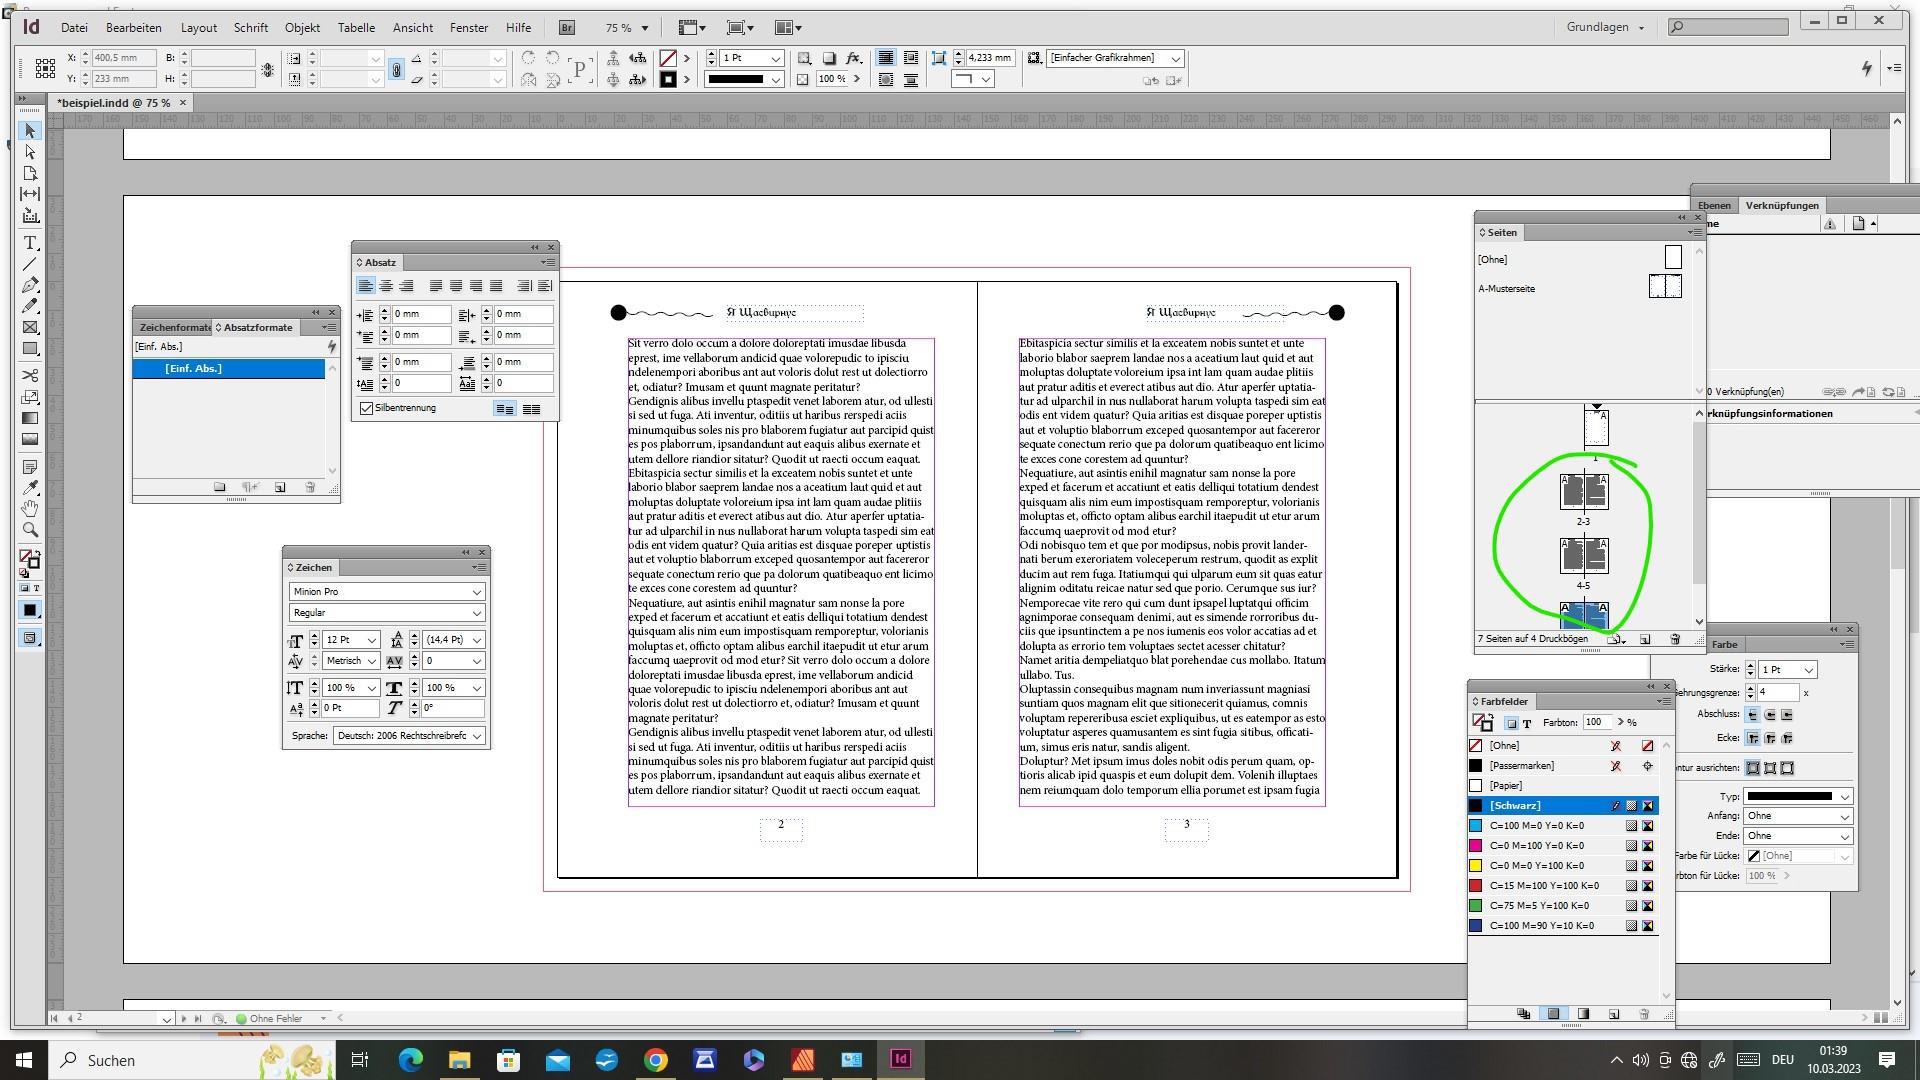Choose the Scissors tool
1920x1080 pixels.
(30, 376)
